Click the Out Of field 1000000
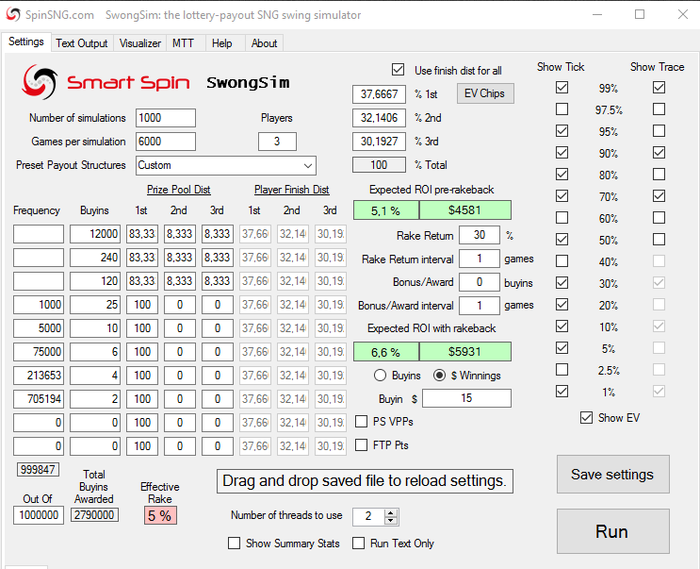This screenshot has width=700, height=569. point(38,515)
